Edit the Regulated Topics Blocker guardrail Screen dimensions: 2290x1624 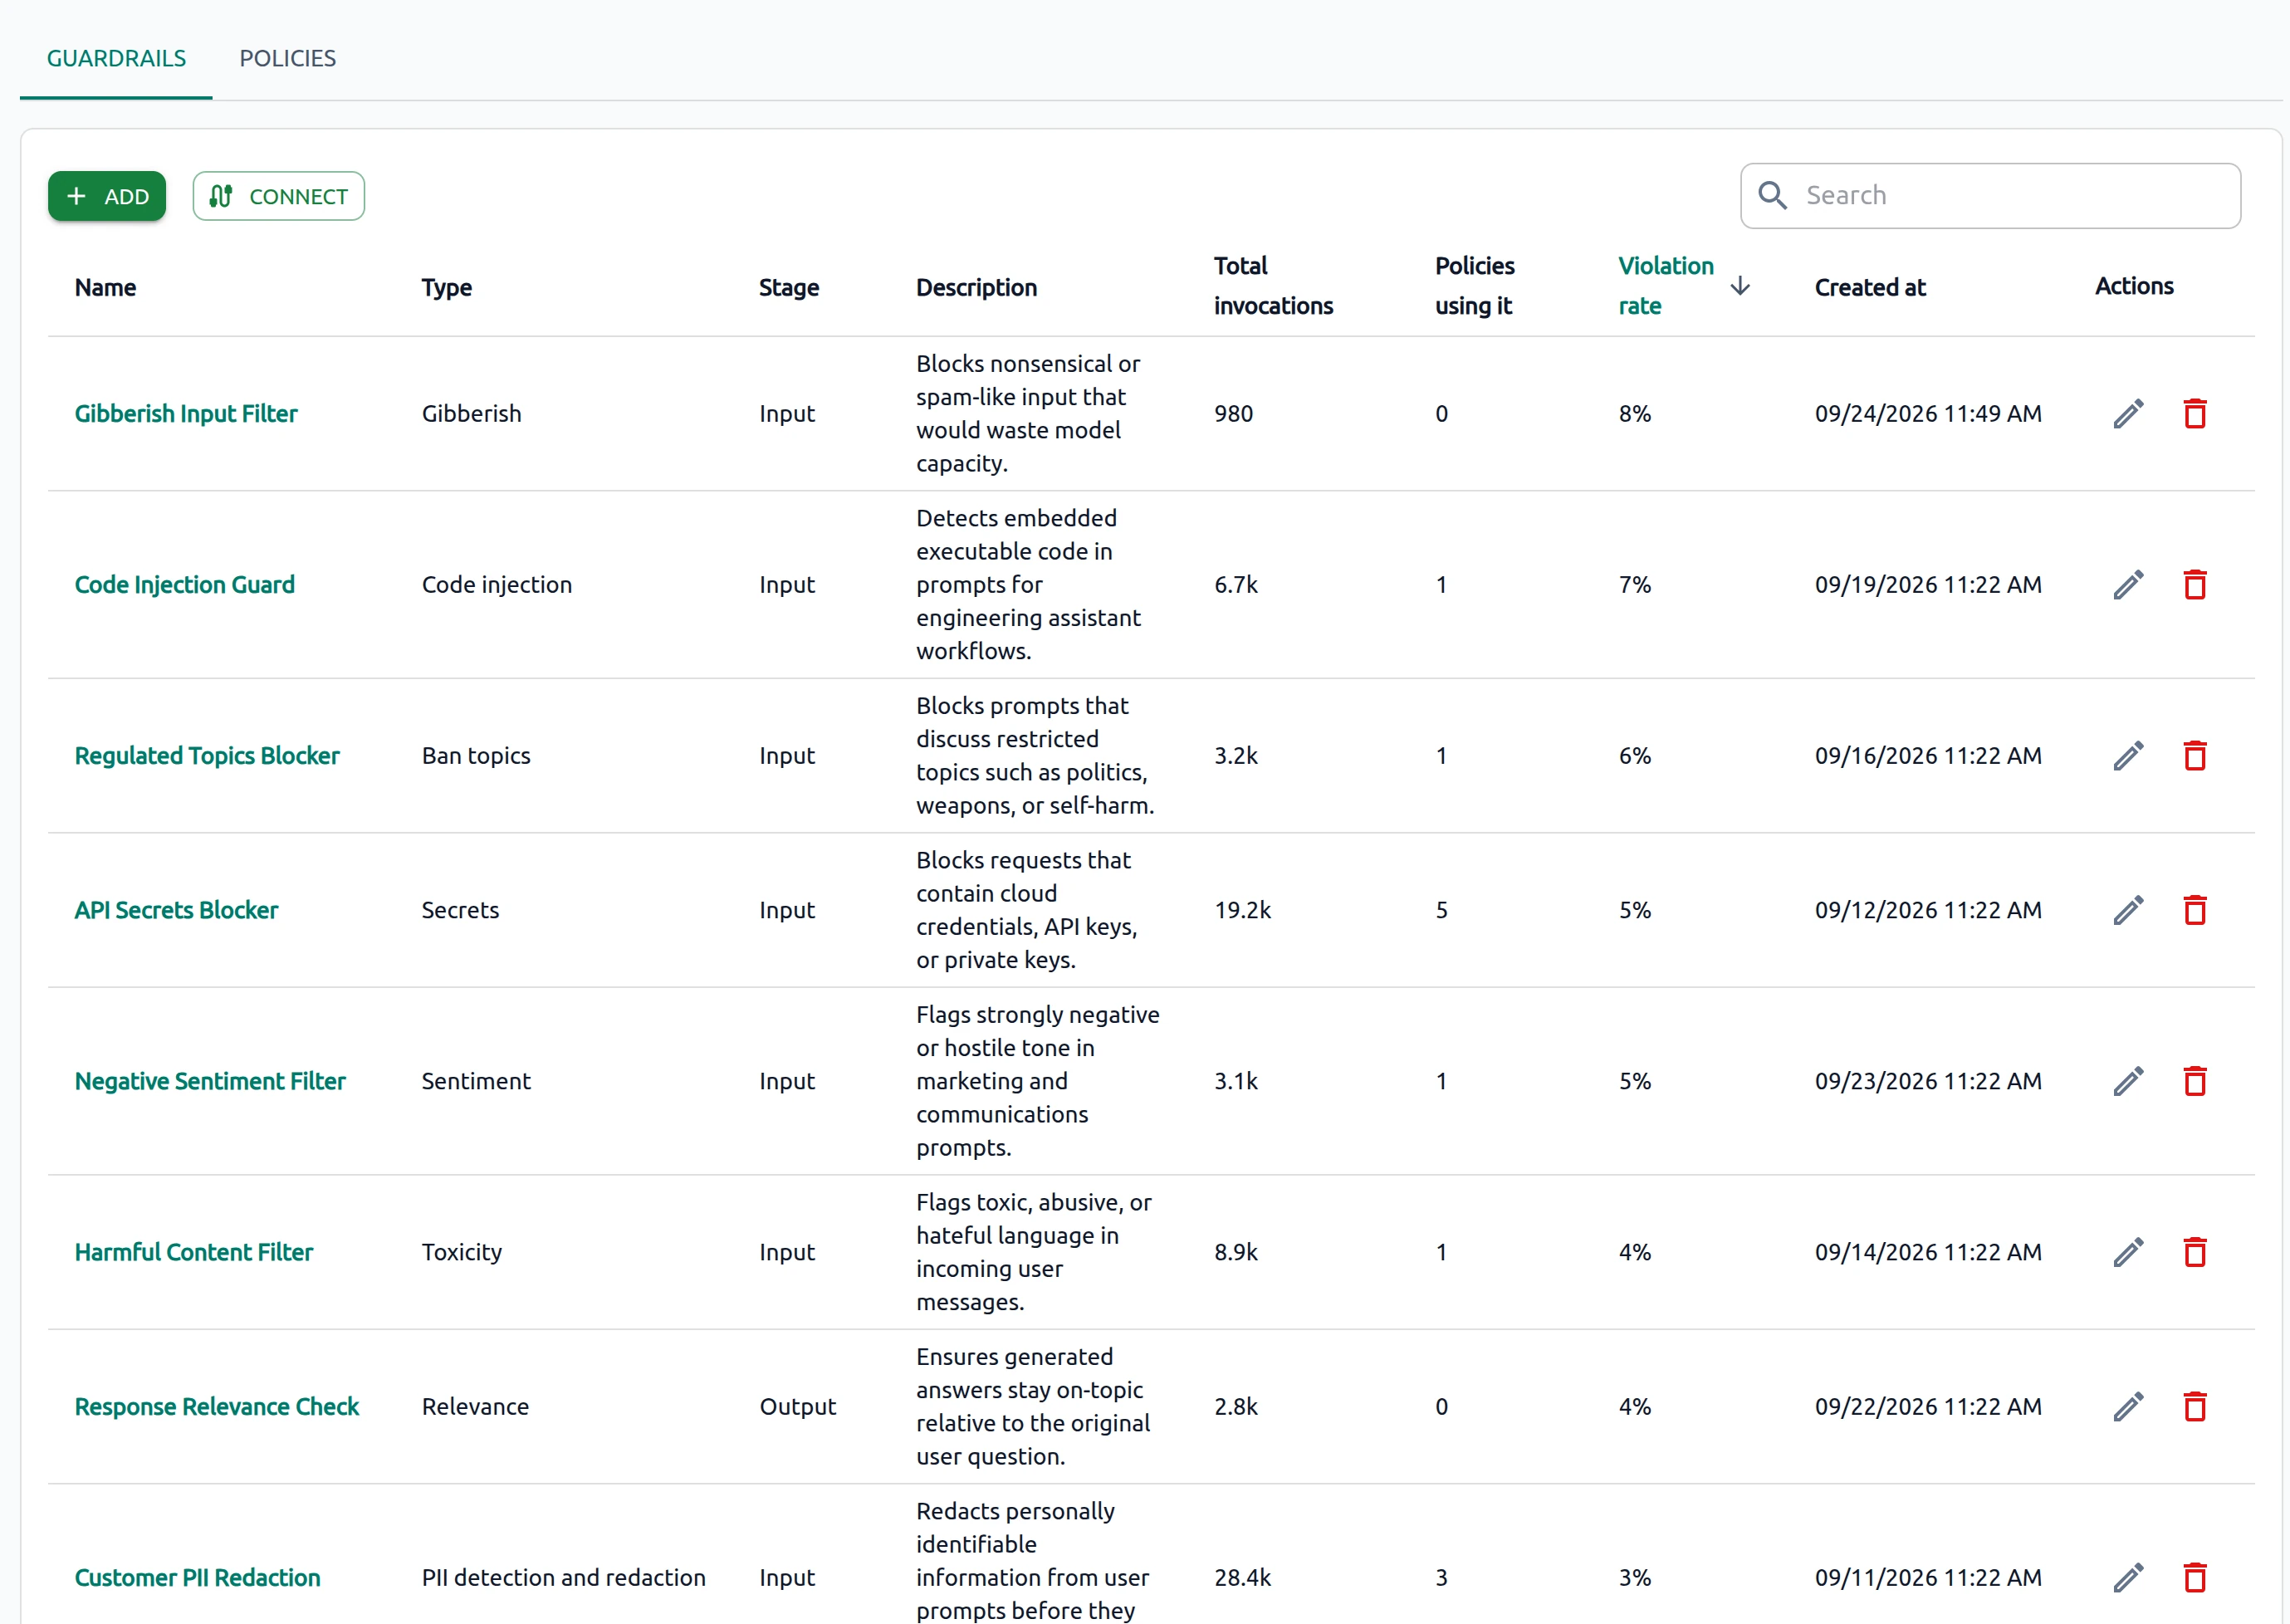pyautogui.click(x=2128, y=755)
